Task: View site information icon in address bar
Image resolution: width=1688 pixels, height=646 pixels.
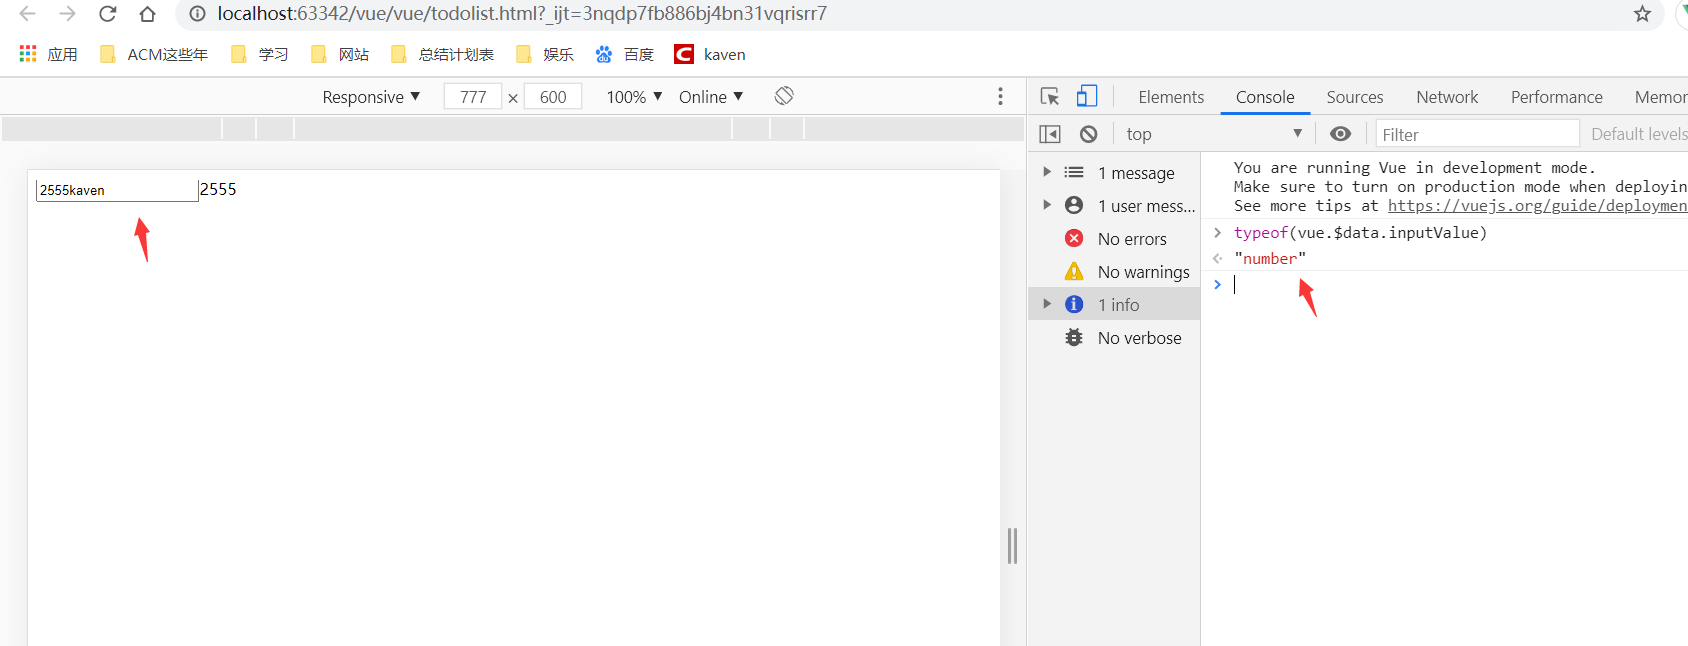Action: click(198, 14)
